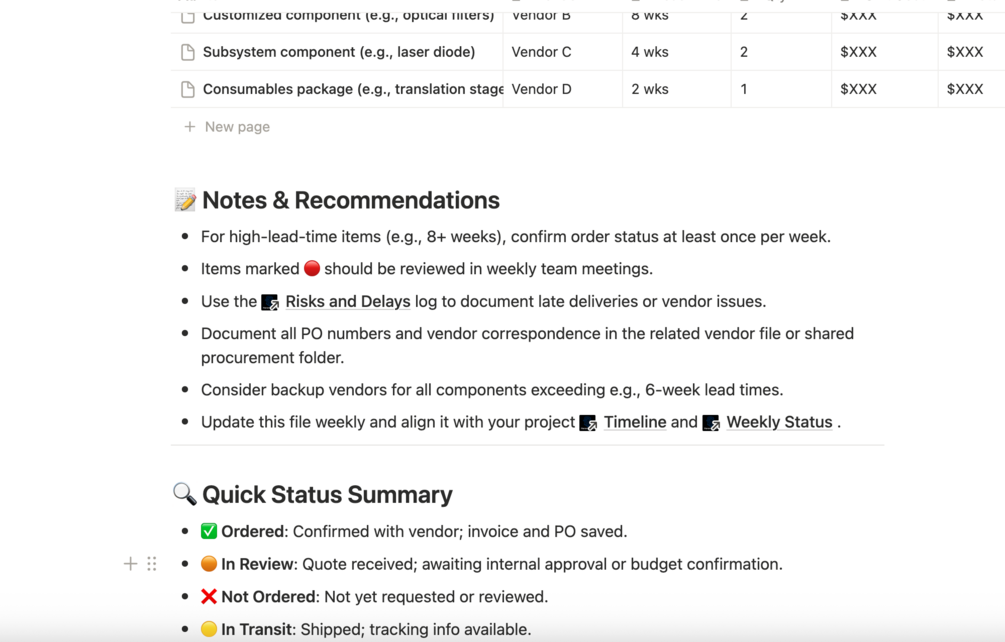This screenshot has width=1005, height=642.
Task: Click the linked-page icon before Timeline
Action: pyautogui.click(x=588, y=423)
